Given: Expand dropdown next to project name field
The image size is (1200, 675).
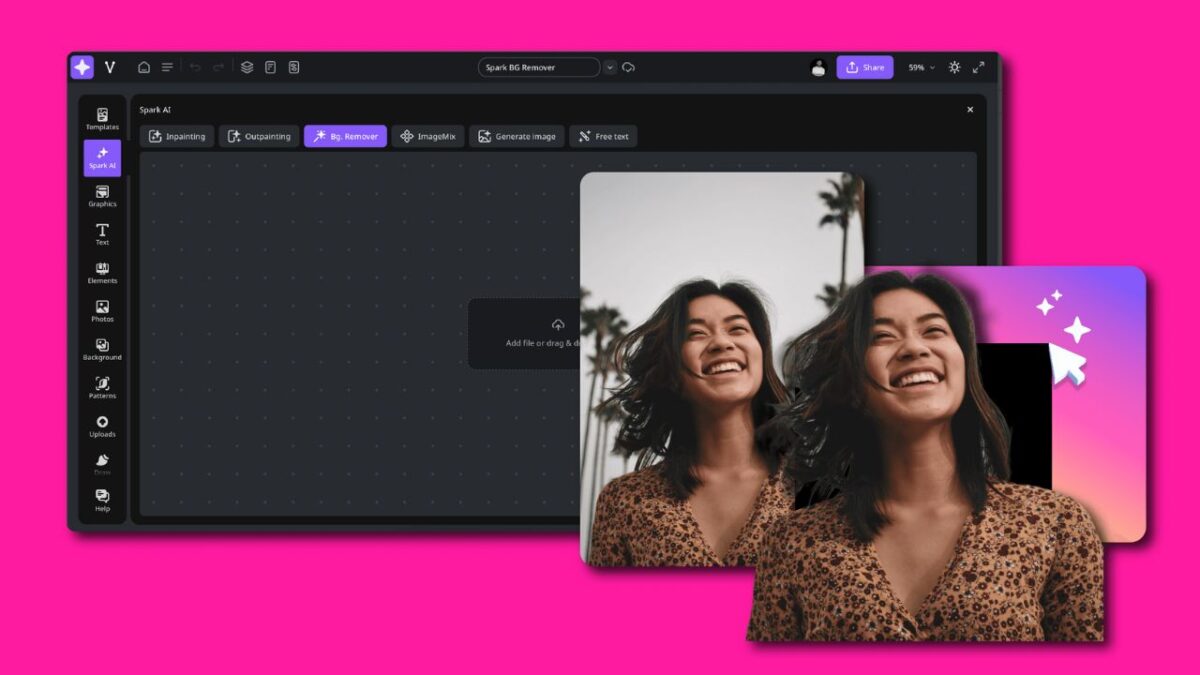Looking at the screenshot, I should 610,67.
